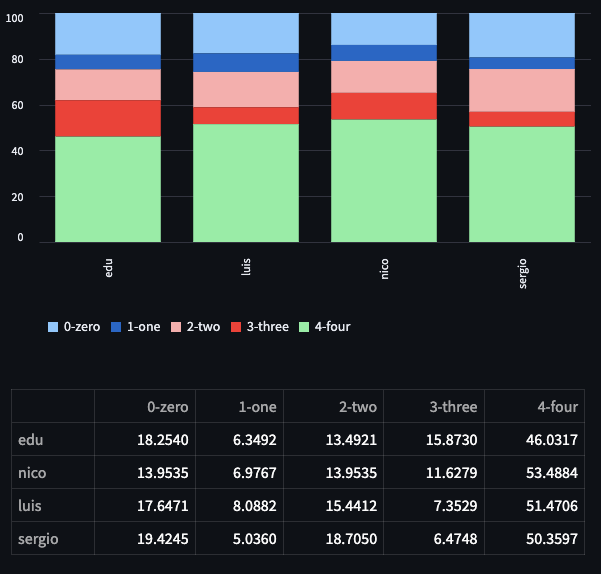Screen dimensions: 601x574
Task: Sort table by the 2-two column header
Action: pyautogui.click(x=333, y=406)
